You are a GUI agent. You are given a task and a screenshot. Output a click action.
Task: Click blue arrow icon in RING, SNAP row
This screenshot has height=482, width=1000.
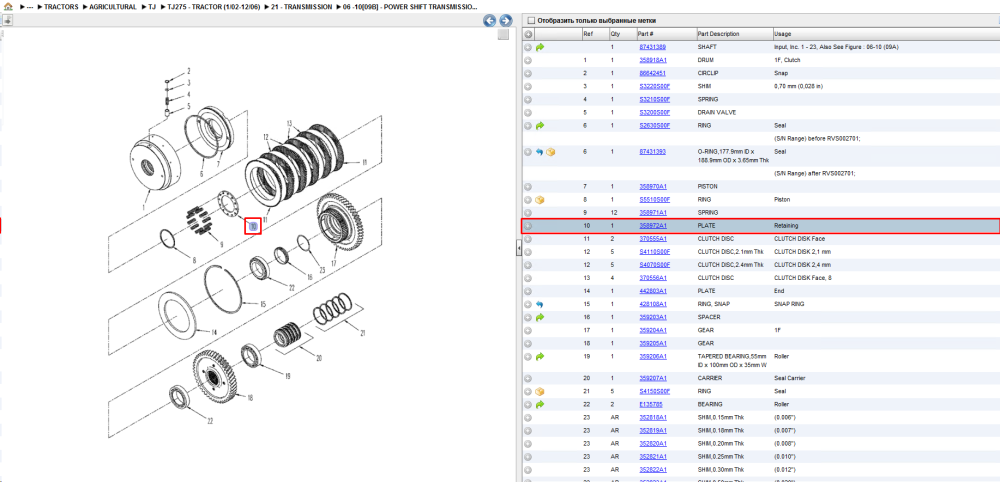(540, 304)
